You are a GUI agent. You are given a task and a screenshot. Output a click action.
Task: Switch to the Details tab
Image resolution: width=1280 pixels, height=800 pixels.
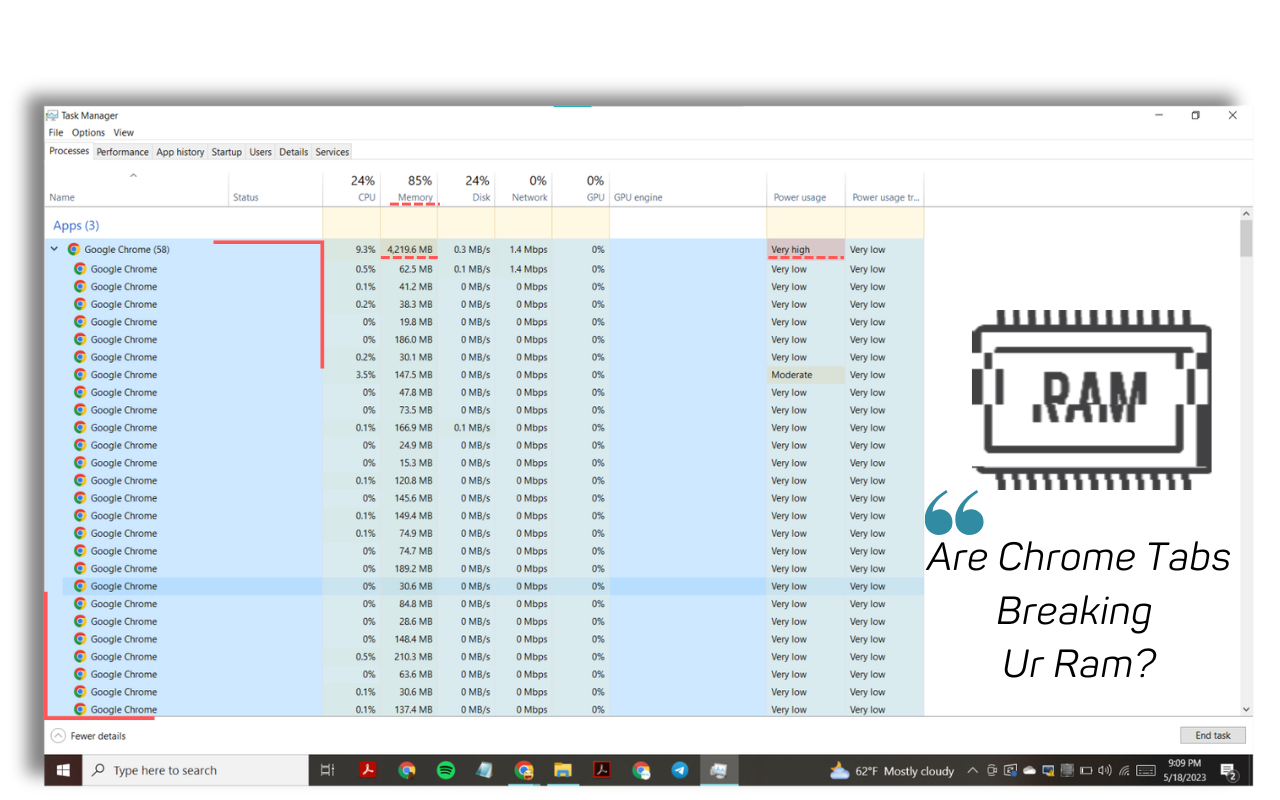294,152
